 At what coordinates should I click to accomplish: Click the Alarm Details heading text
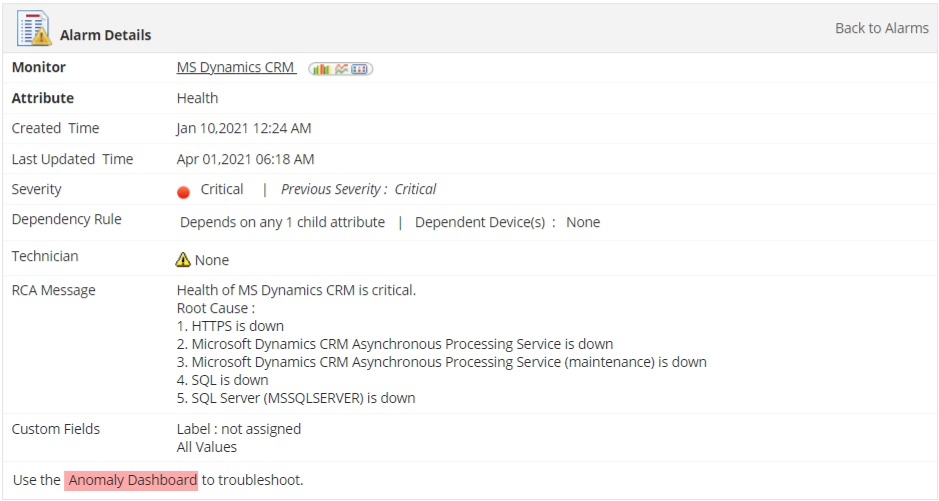point(105,35)
